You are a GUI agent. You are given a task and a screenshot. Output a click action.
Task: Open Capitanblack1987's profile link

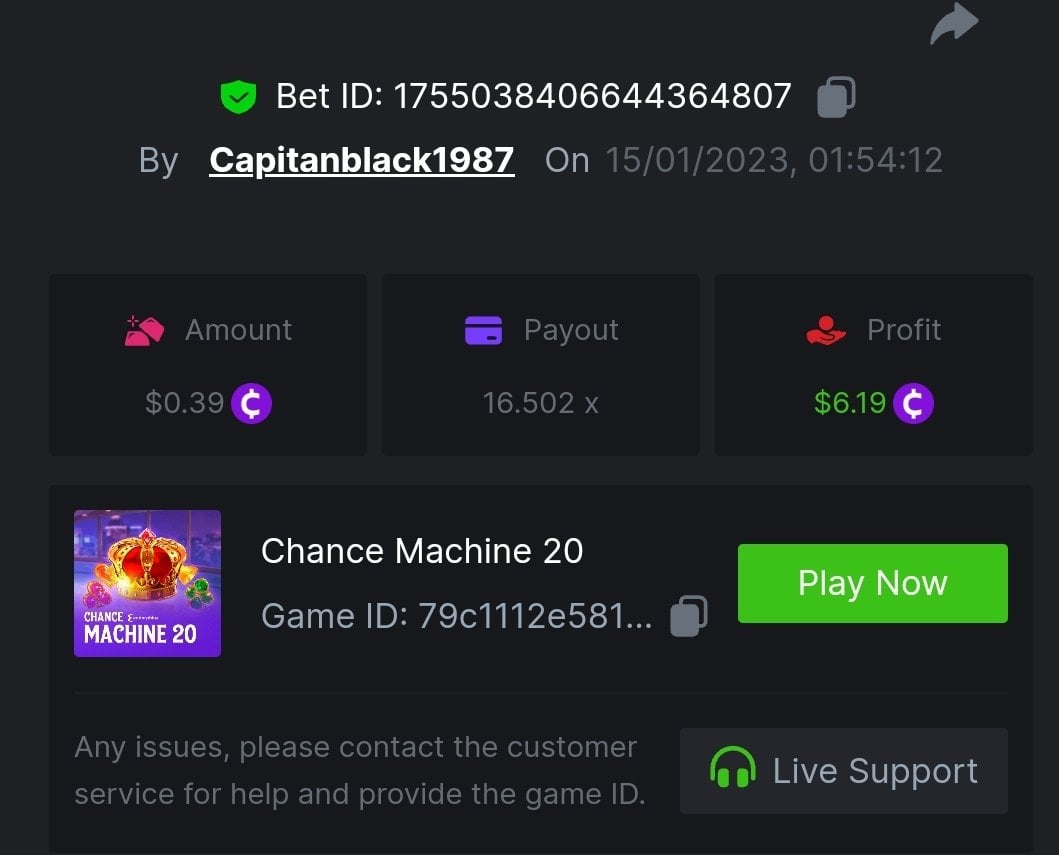tap(362, 160)
